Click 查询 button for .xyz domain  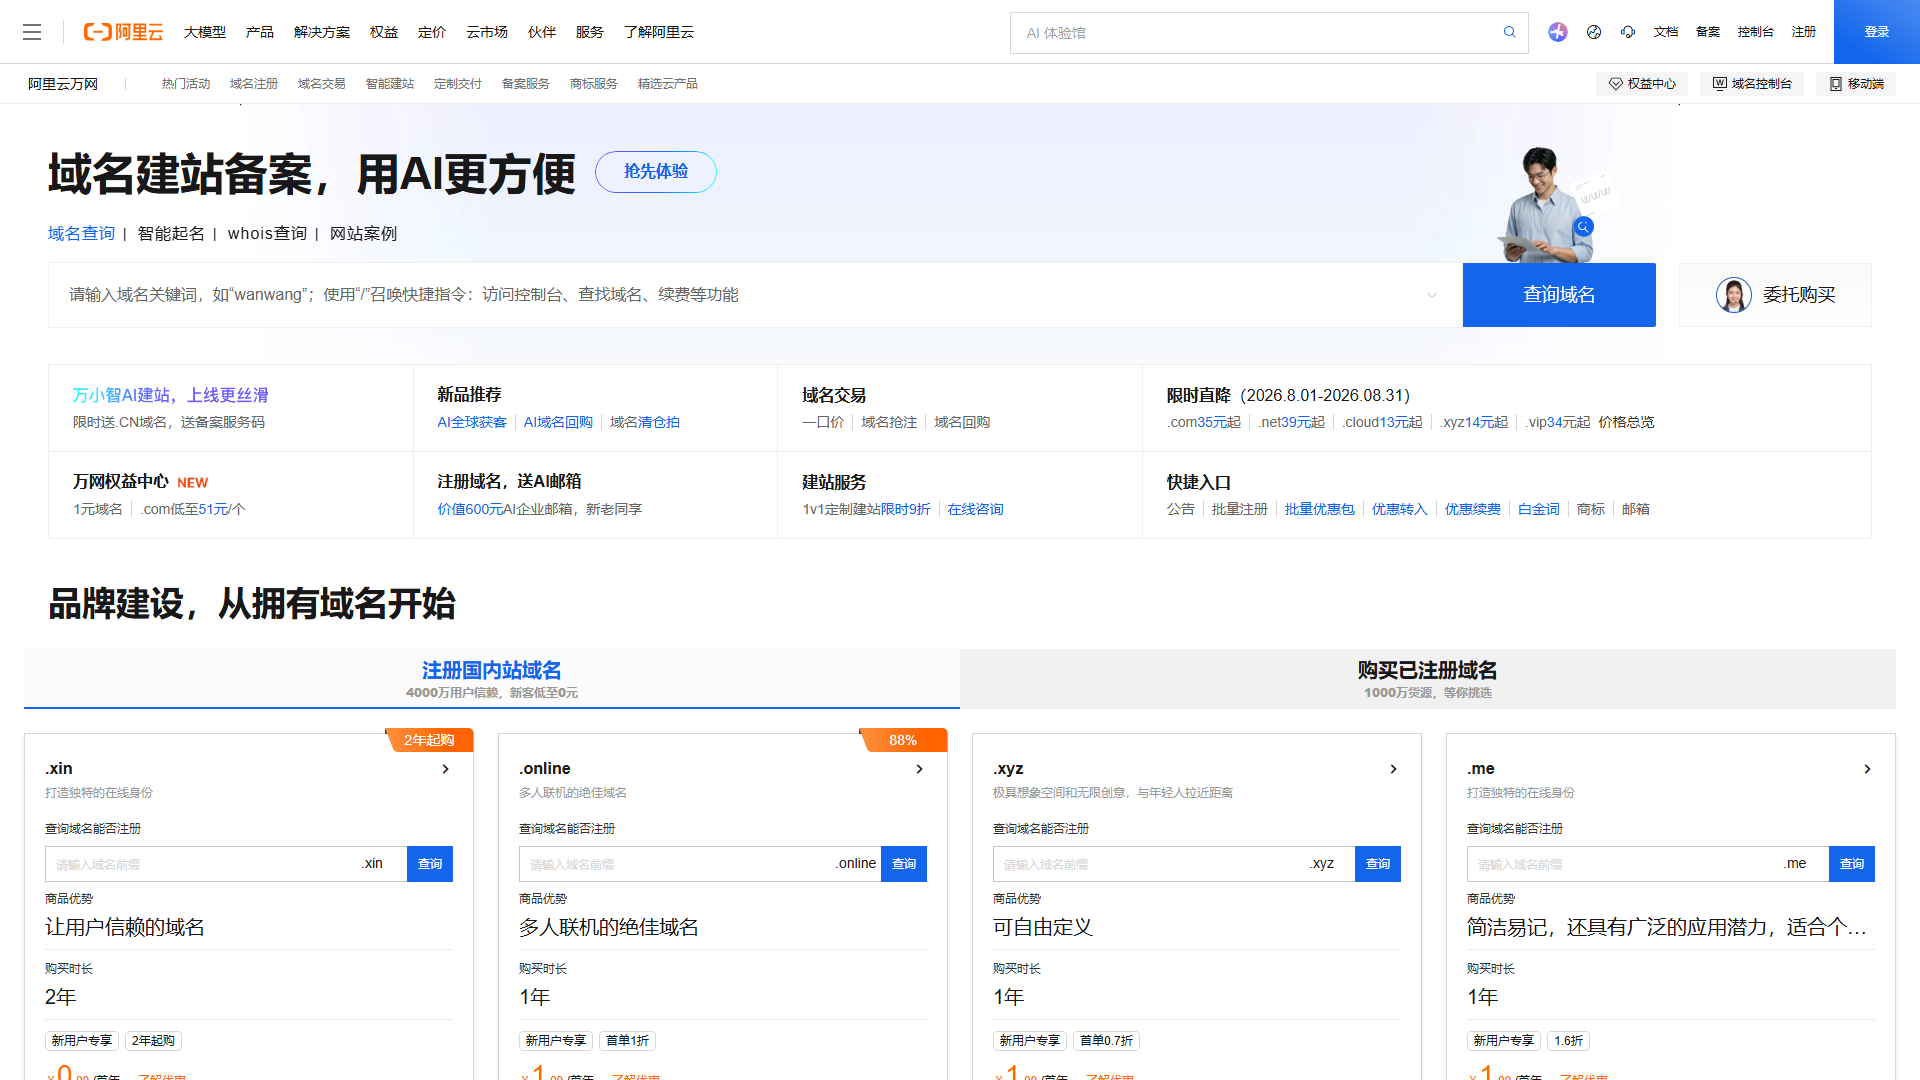[x=1378, y=864]
